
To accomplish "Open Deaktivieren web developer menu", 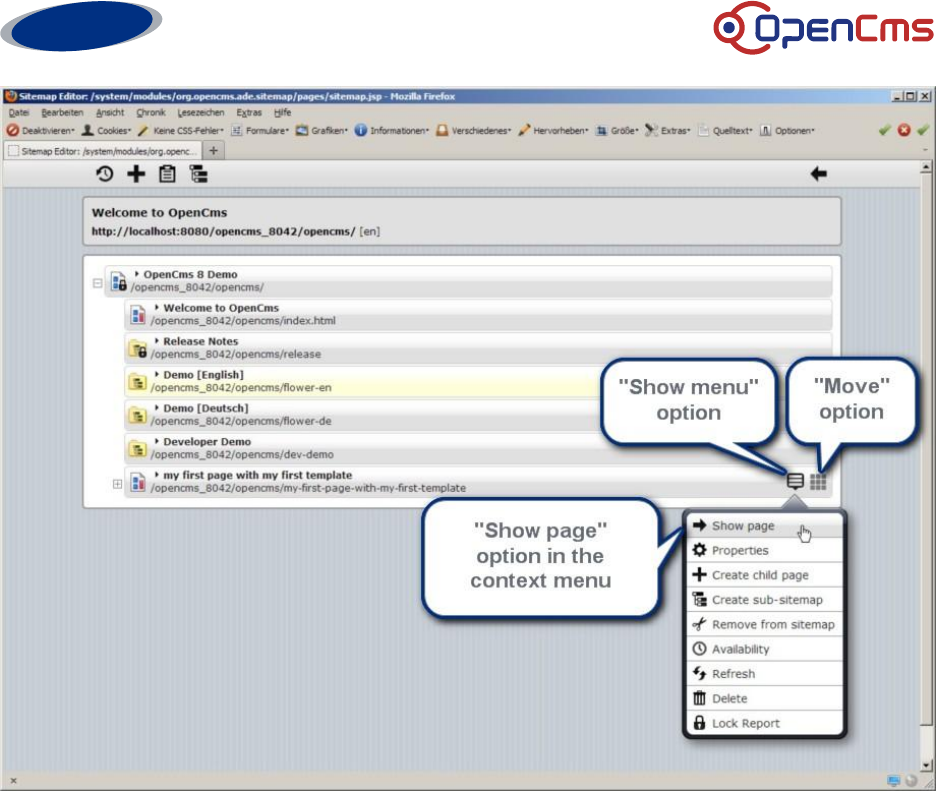I will [x=41, y=131].
